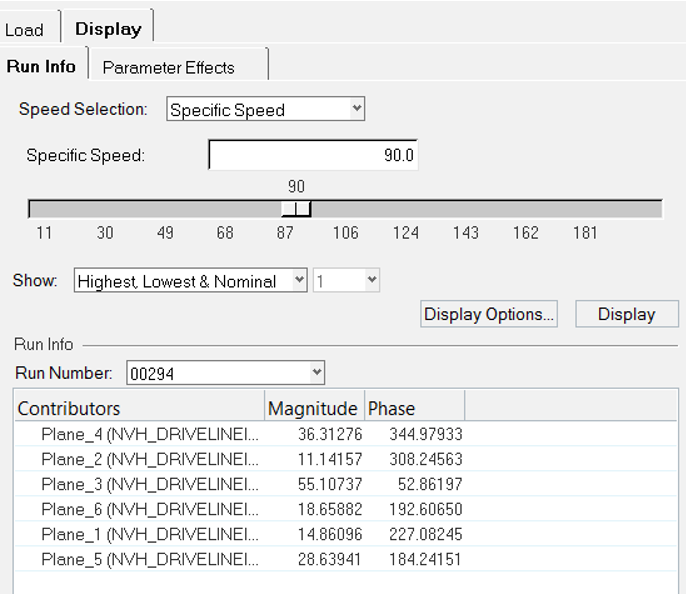
Task: Click the Display Options... button
Action: 489,314
